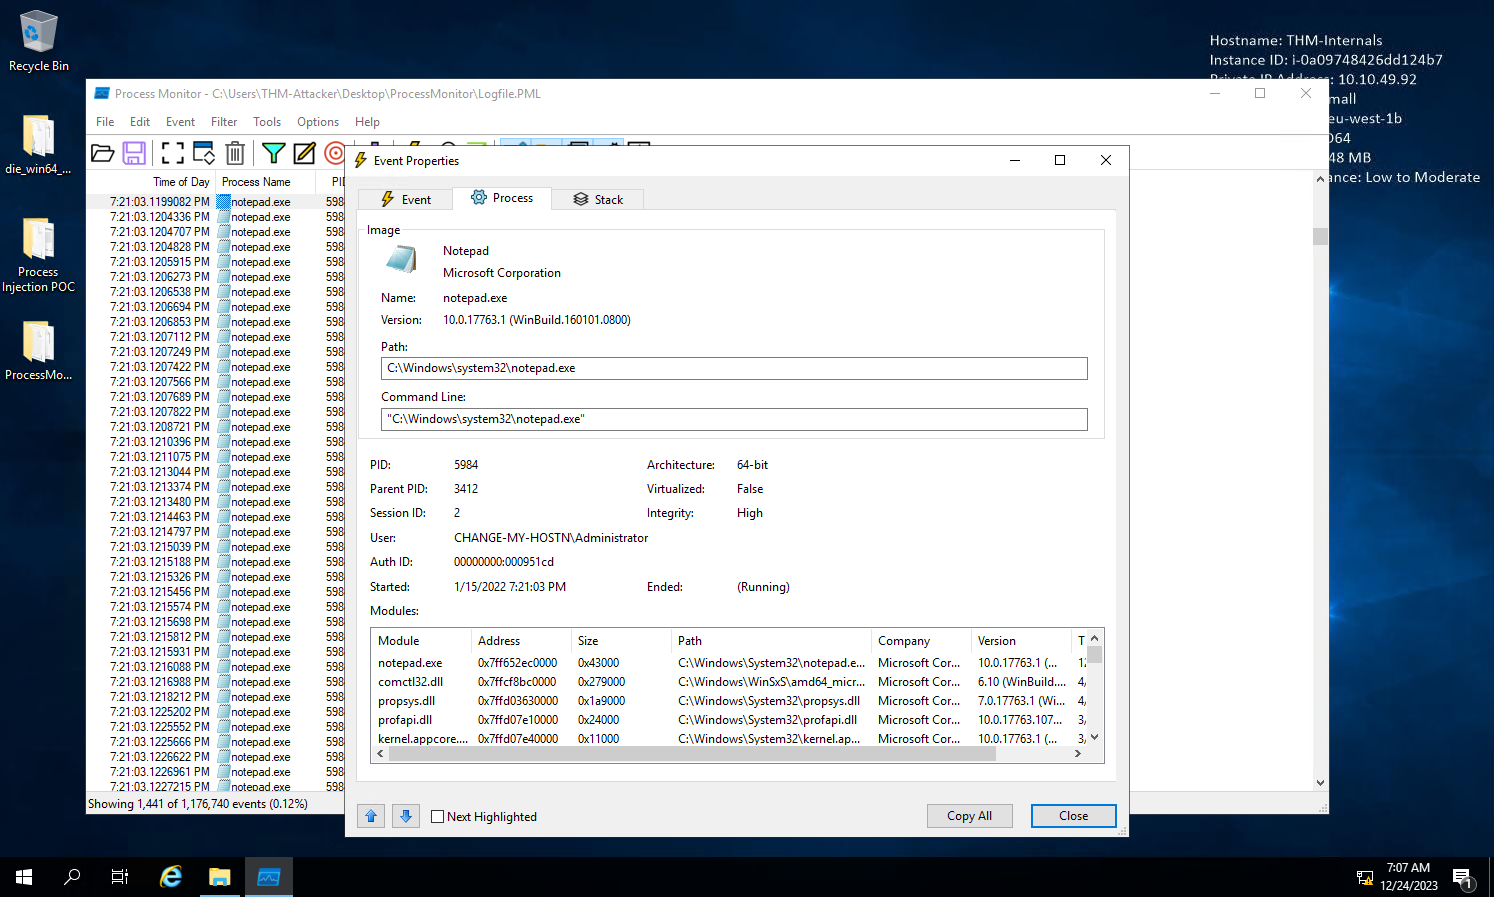Select the die_win64 desktop folder
The width and height of the screenshot is (1494, 897).
[38, 145]
